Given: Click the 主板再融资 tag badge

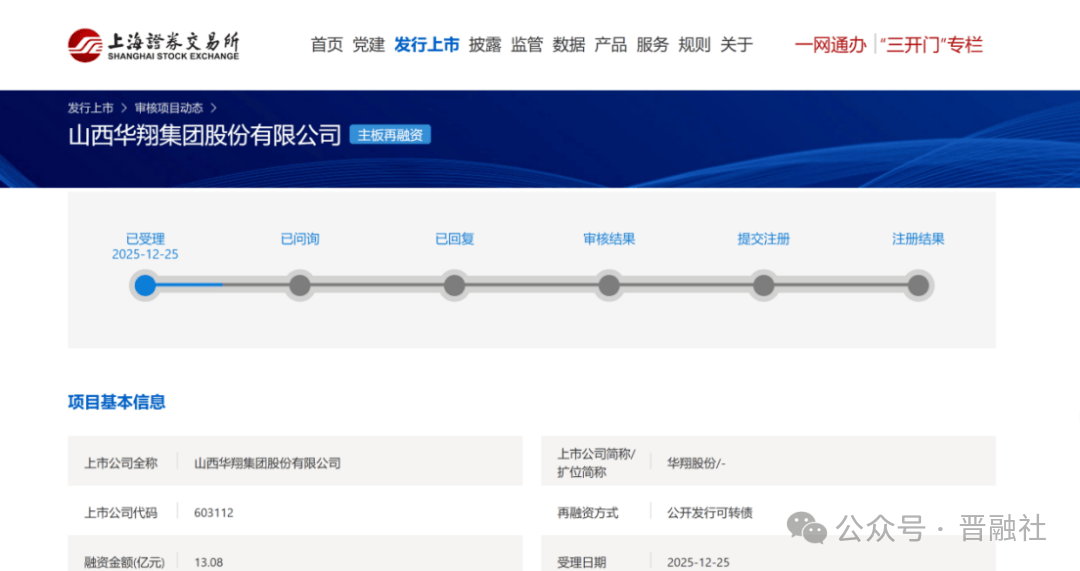Looking at the screenshot, I should [390, 135].
